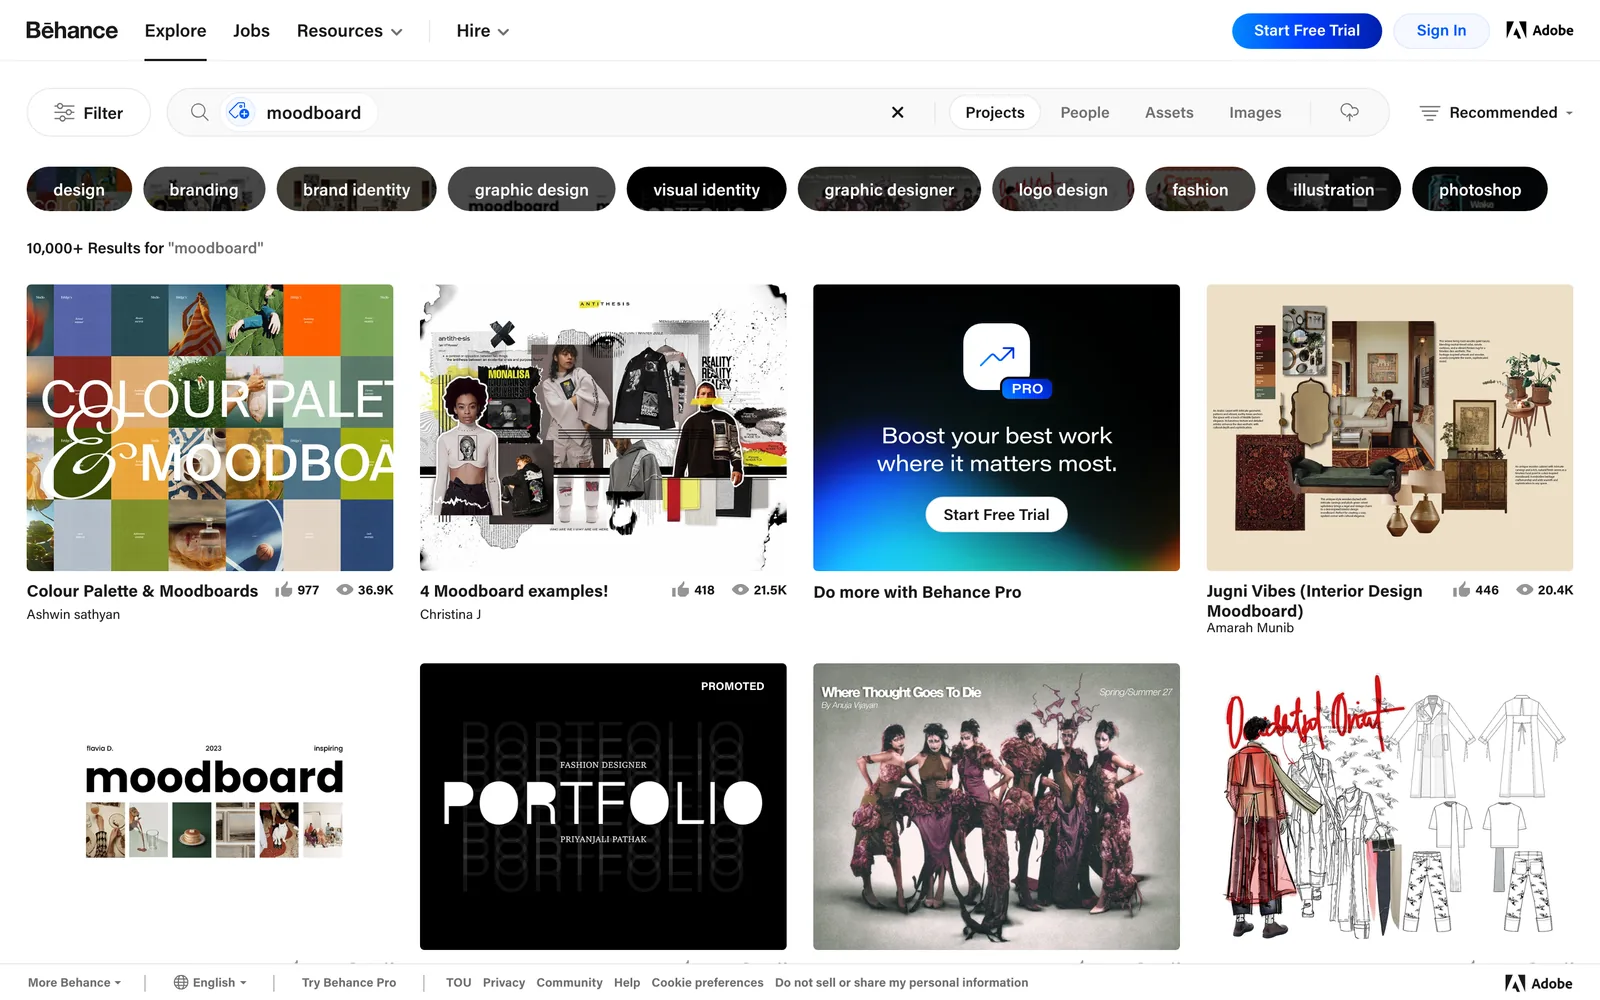This screenshot has width=1600, height=1000.
Task: Open the Try Behance Pro footer link
Action: pyautogui.click(x=349, y=982)
